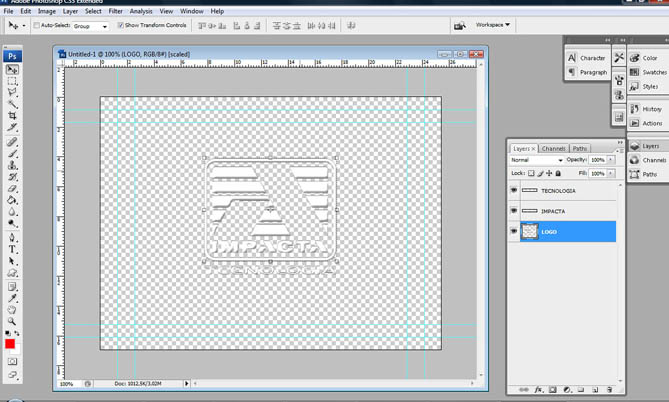Image resolution: width=669 pixels, height=402 pixels.
Task: Open the layer style fx menu
Action: [x=538, y=390]
